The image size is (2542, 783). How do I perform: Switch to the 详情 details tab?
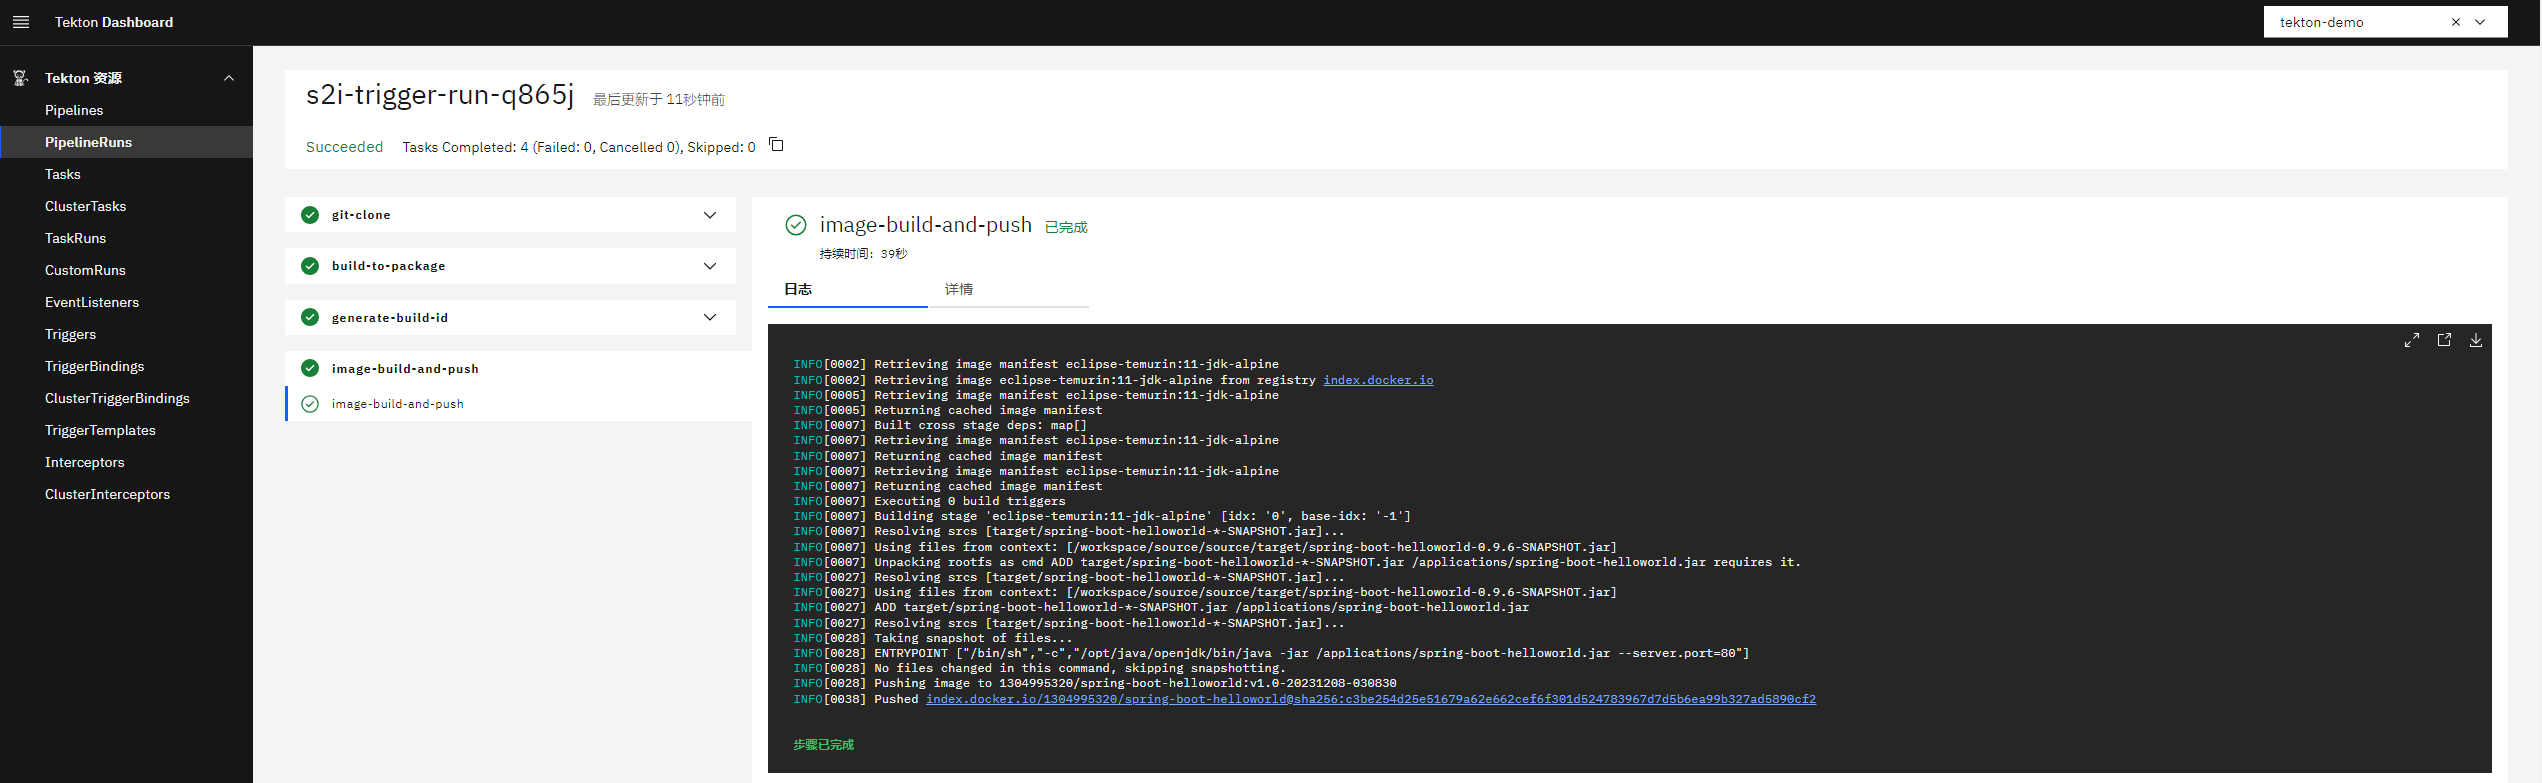coord(1008,289)
